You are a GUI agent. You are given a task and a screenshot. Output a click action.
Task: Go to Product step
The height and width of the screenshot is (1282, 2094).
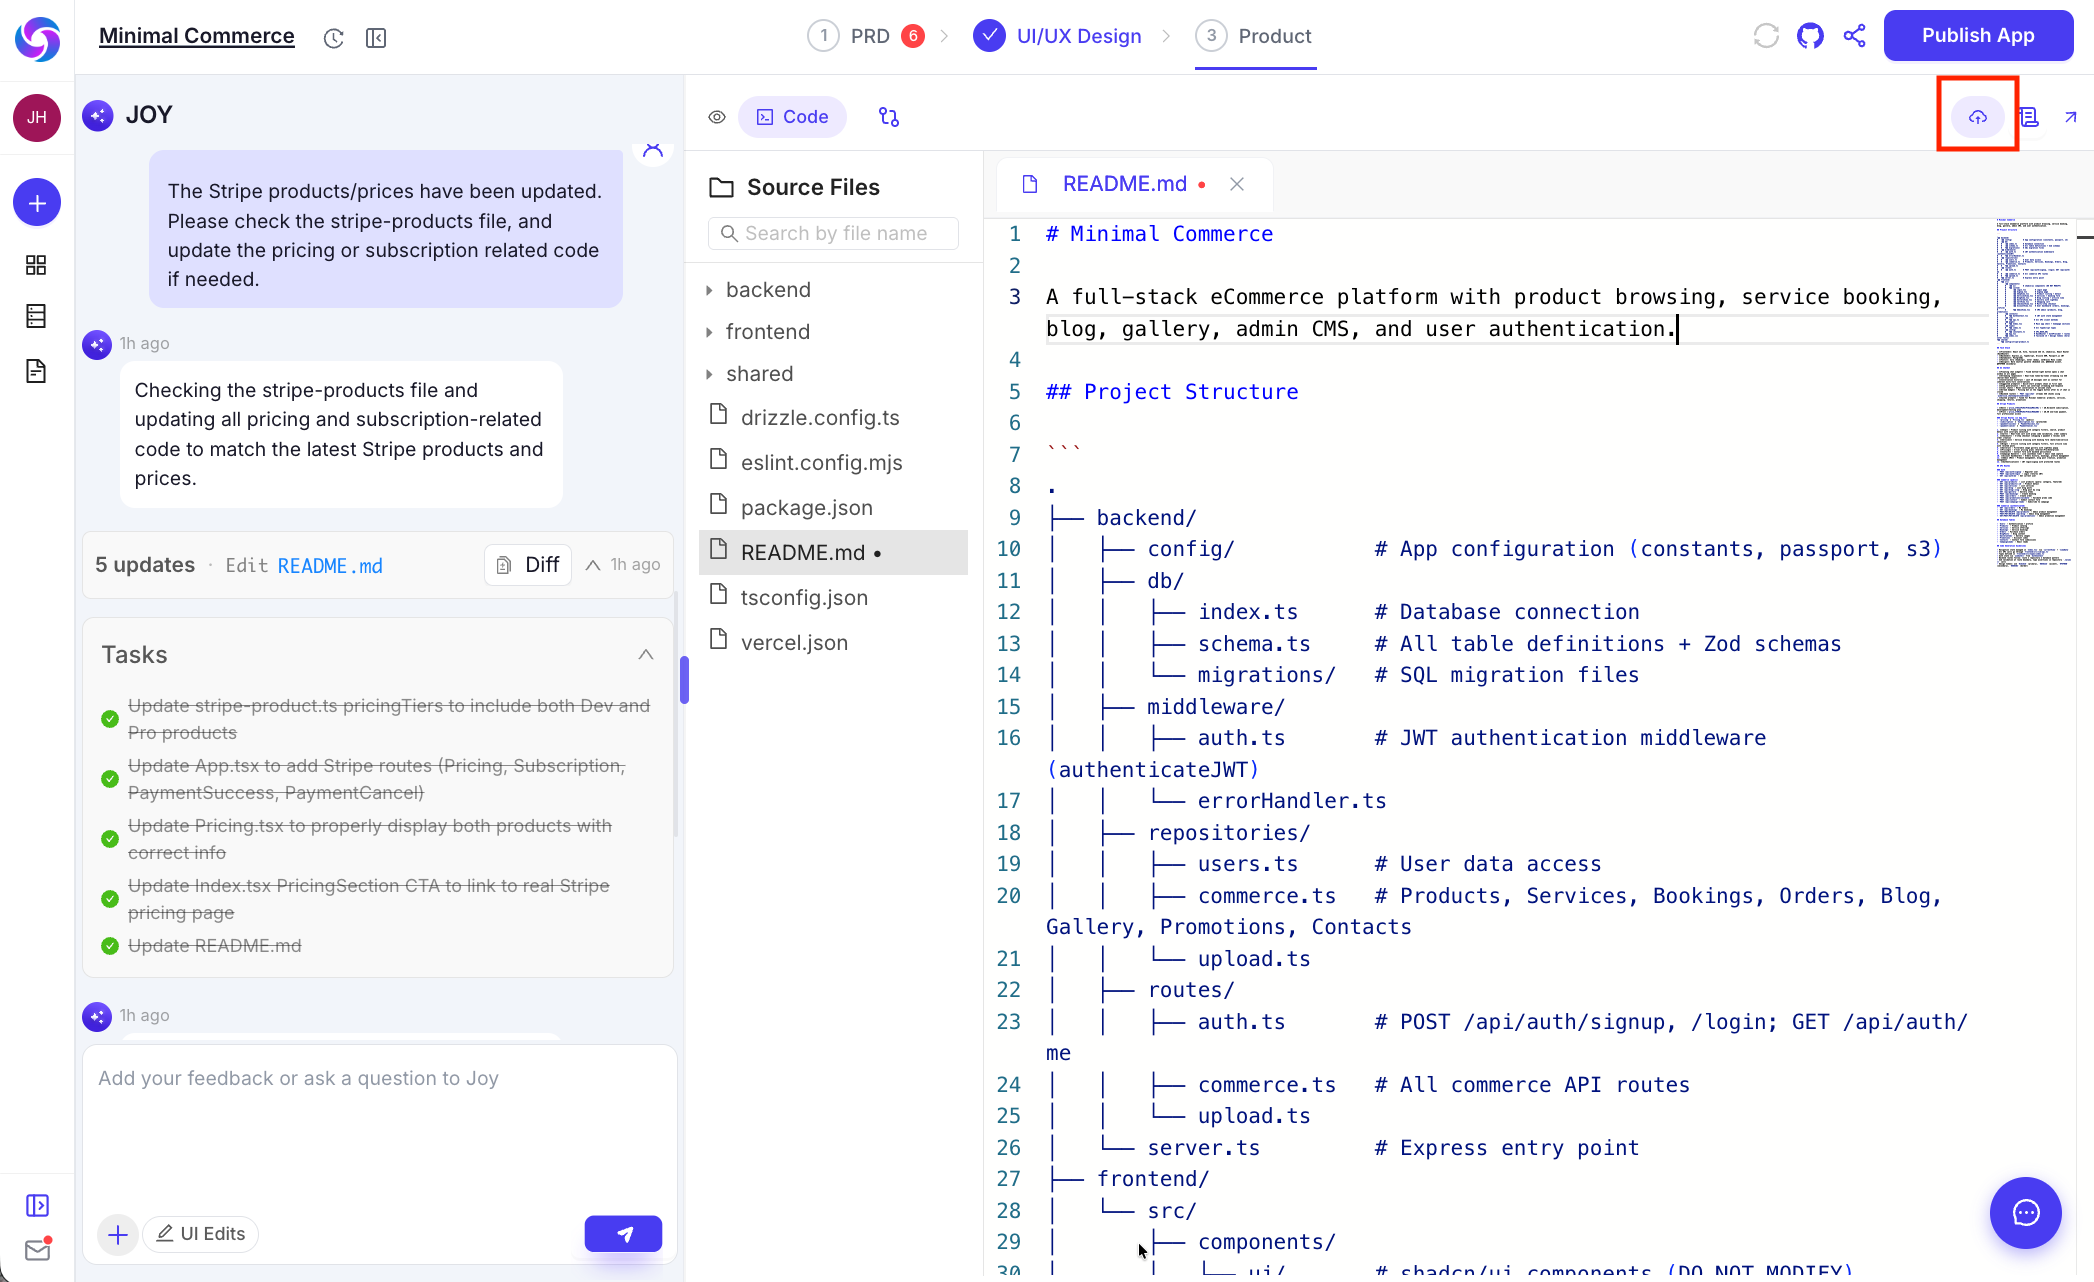tap(1254, 36)
